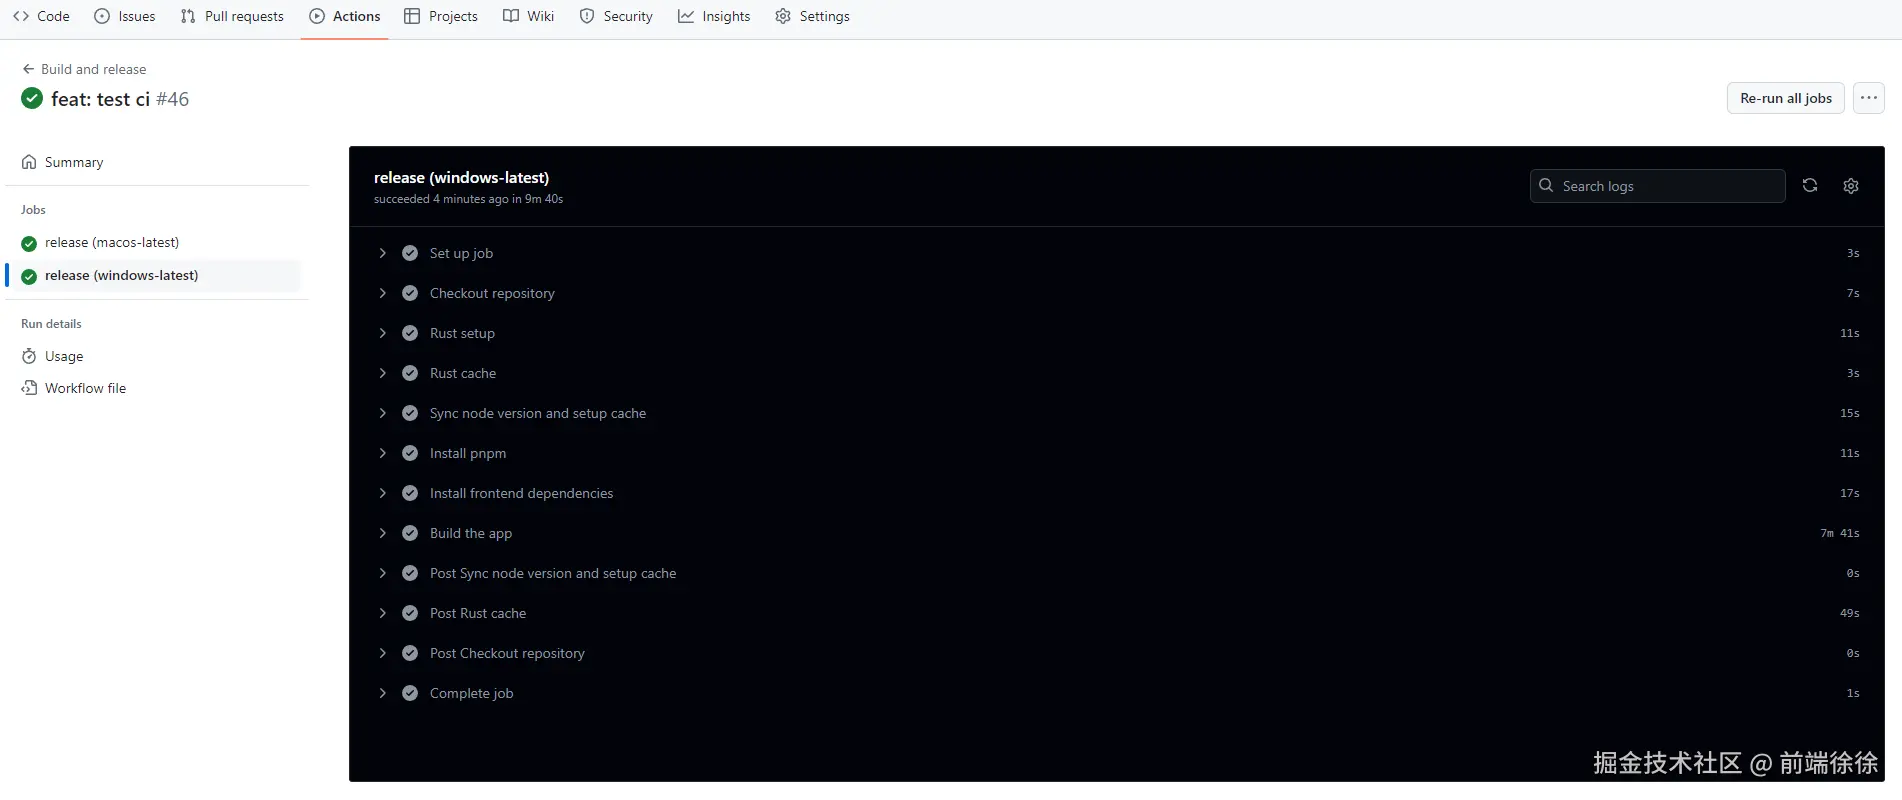Click the success check icon beside Complete job
Image resolution: width=1902 pixels, height=800 pixels.
(x=410, y=693)
